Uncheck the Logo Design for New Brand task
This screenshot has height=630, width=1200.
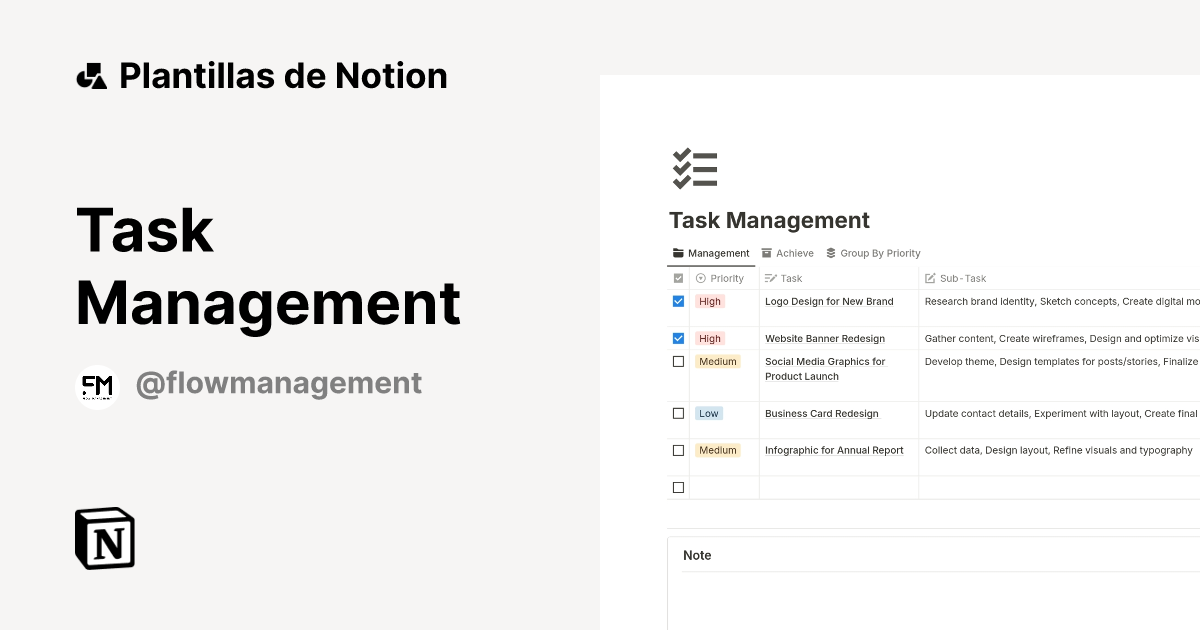[x=679, y=301]
